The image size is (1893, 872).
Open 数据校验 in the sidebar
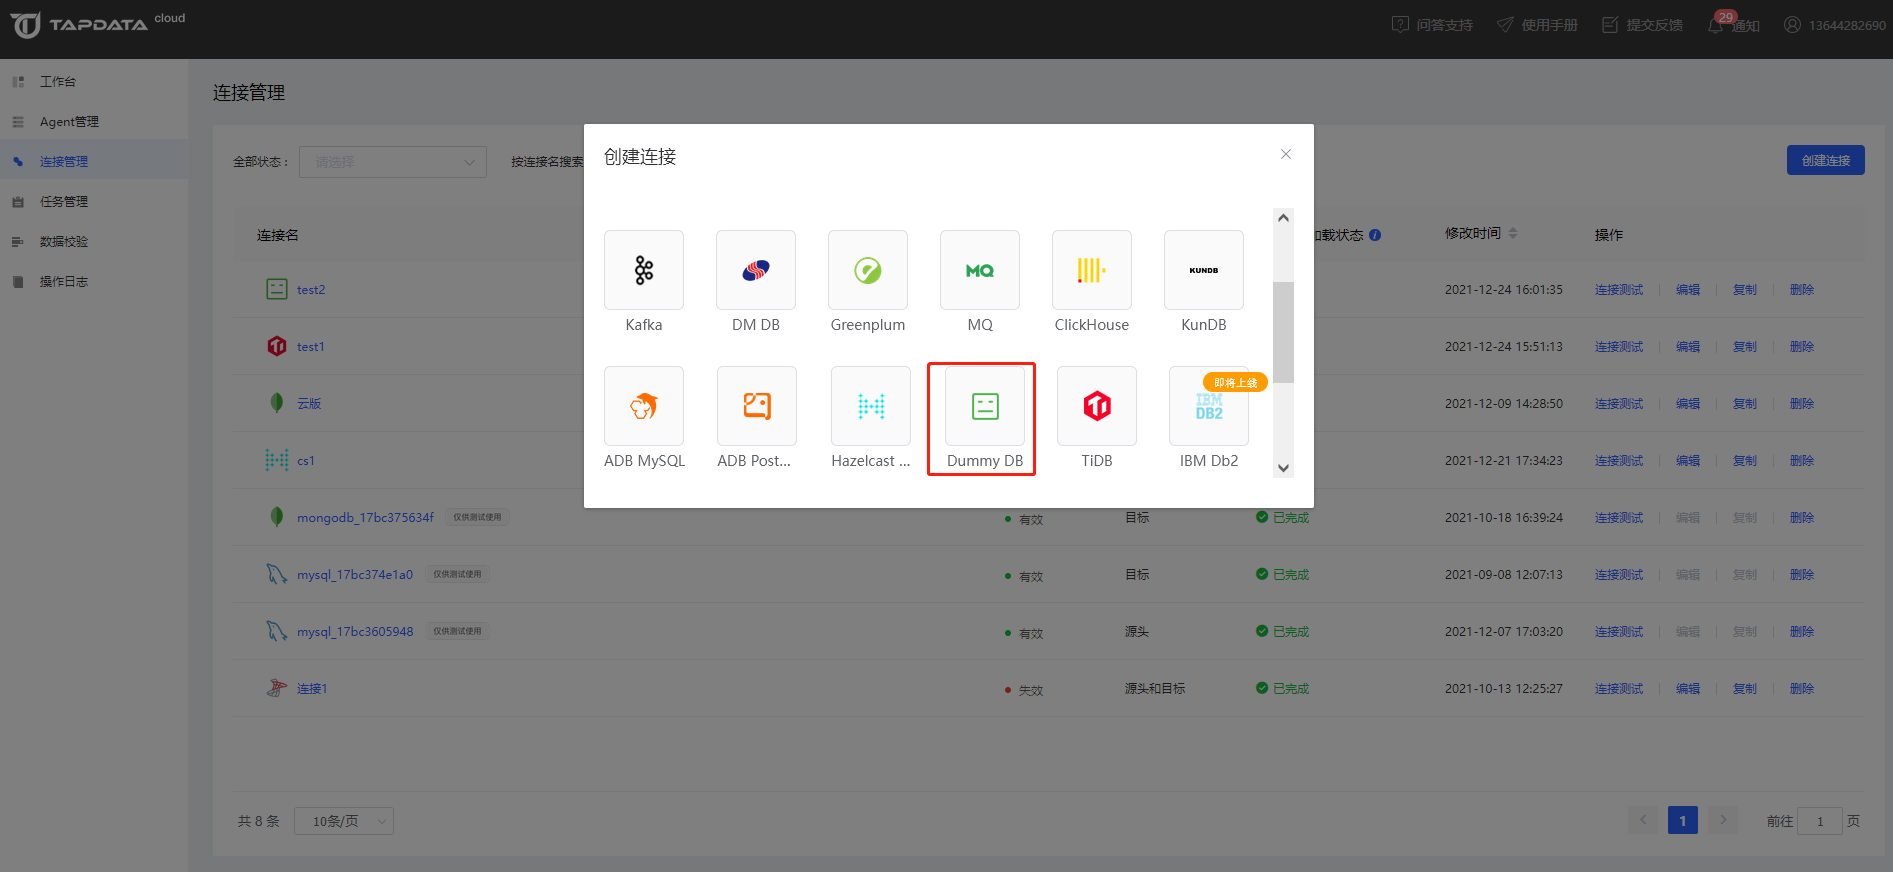coord(94,241)
